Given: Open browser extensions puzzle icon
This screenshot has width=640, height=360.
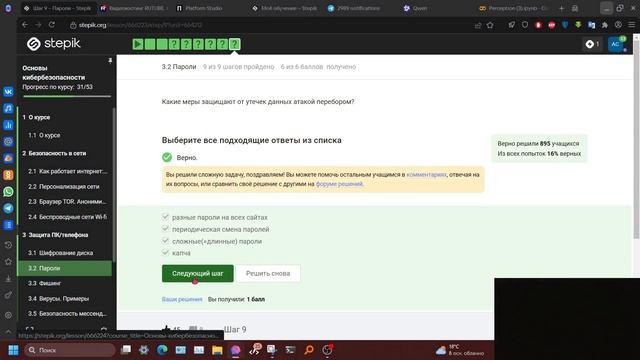Looking at the screenshot, I should [605, 25].
